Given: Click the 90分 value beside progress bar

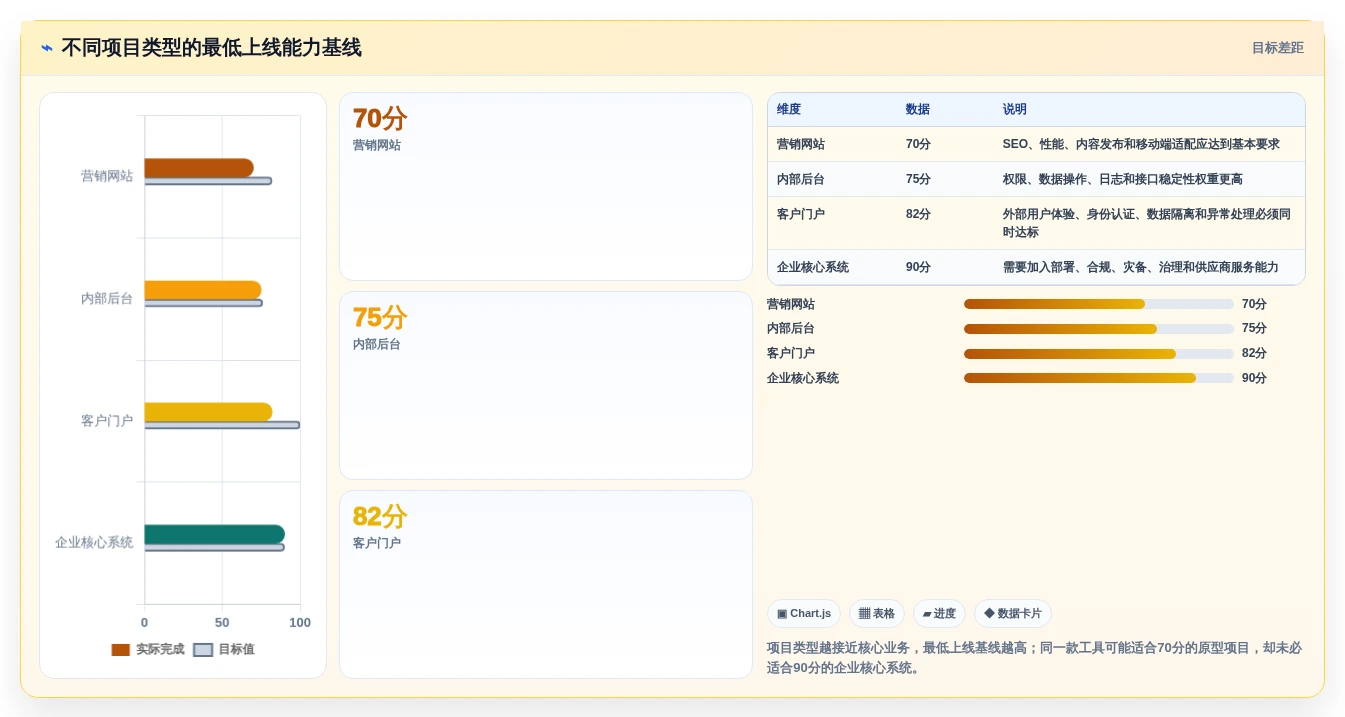Looking at the screenshot, I should [x=1254, y=379].
